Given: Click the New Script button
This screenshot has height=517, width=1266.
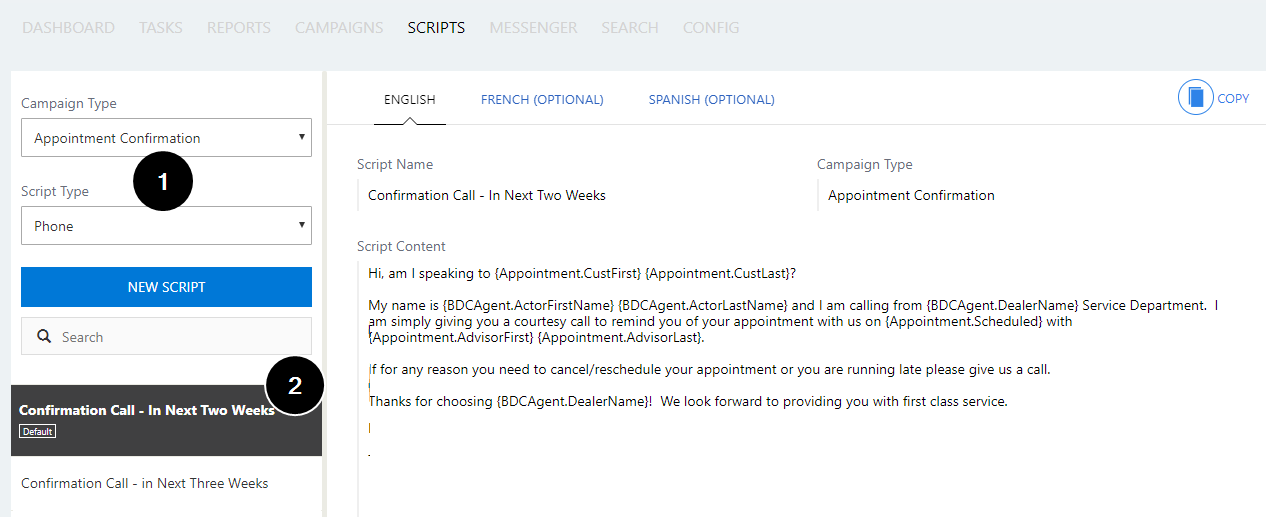Looking at the screenshot, I should tap(166, 287).
